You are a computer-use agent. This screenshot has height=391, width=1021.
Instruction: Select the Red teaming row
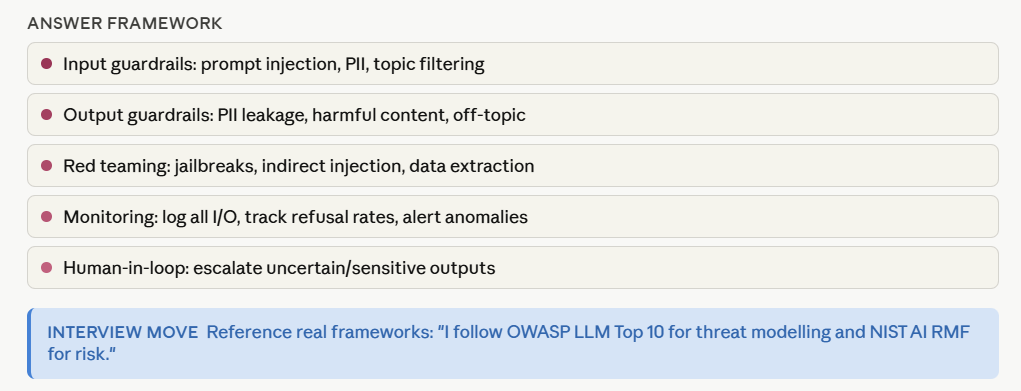point(512,166)
